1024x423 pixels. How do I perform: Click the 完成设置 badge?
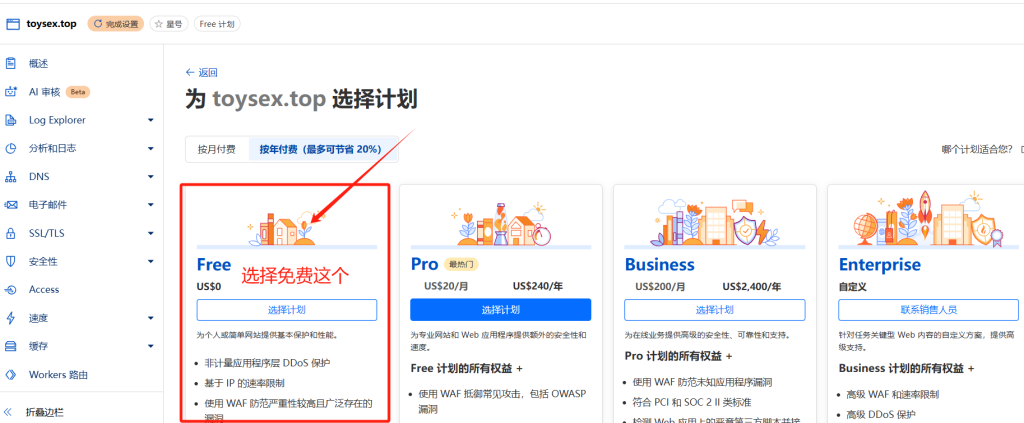pyautogui.click(x=116, y=24)
